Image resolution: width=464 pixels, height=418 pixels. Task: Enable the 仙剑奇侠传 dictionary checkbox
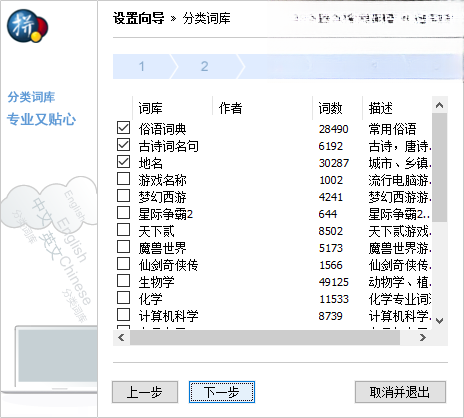[x=123, y=264]
